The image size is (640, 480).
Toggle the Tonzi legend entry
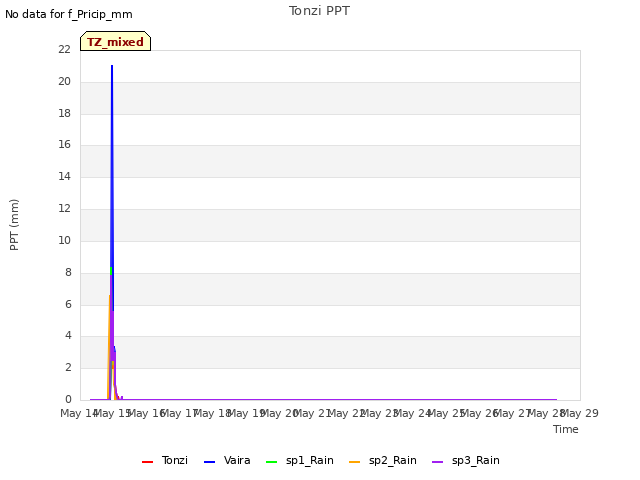pos(164,460)
